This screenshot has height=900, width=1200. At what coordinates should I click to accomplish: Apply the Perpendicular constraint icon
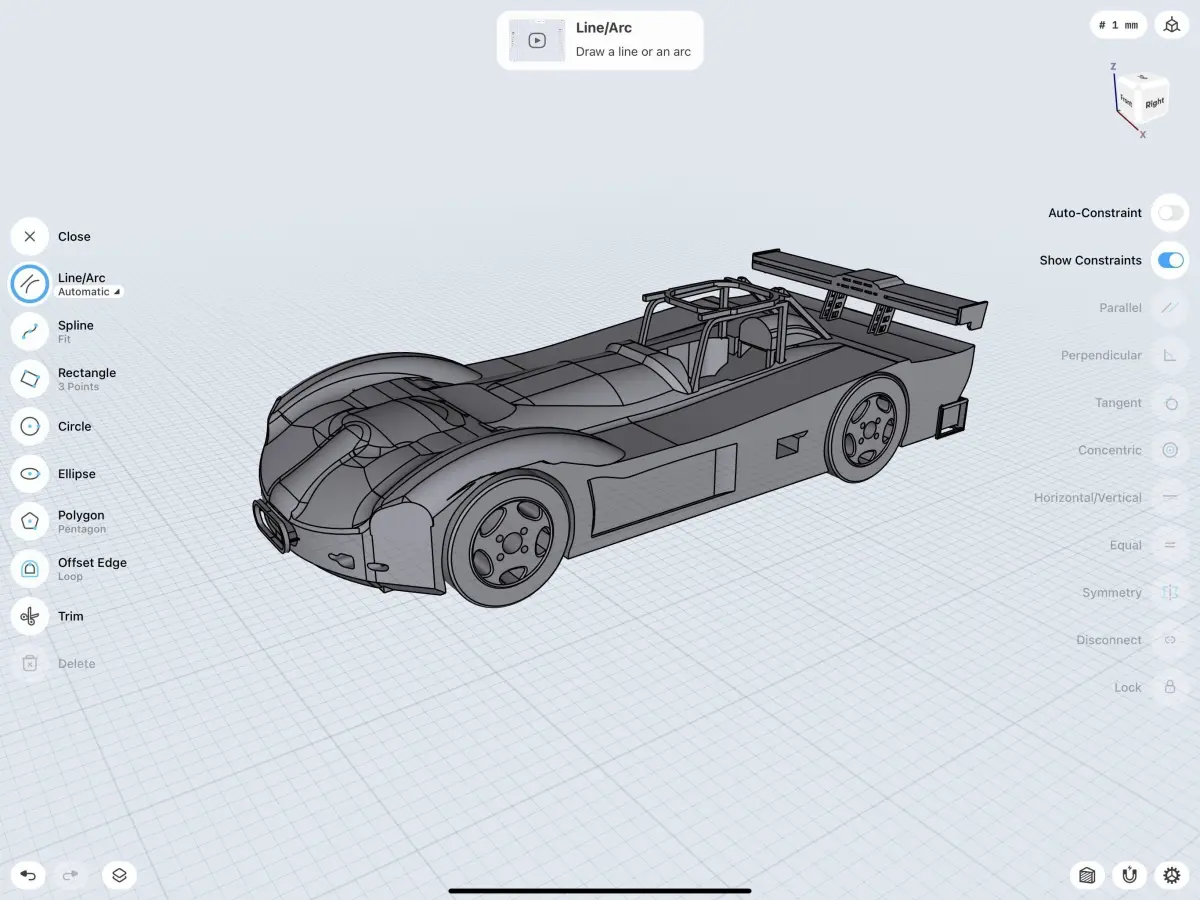1170,355
